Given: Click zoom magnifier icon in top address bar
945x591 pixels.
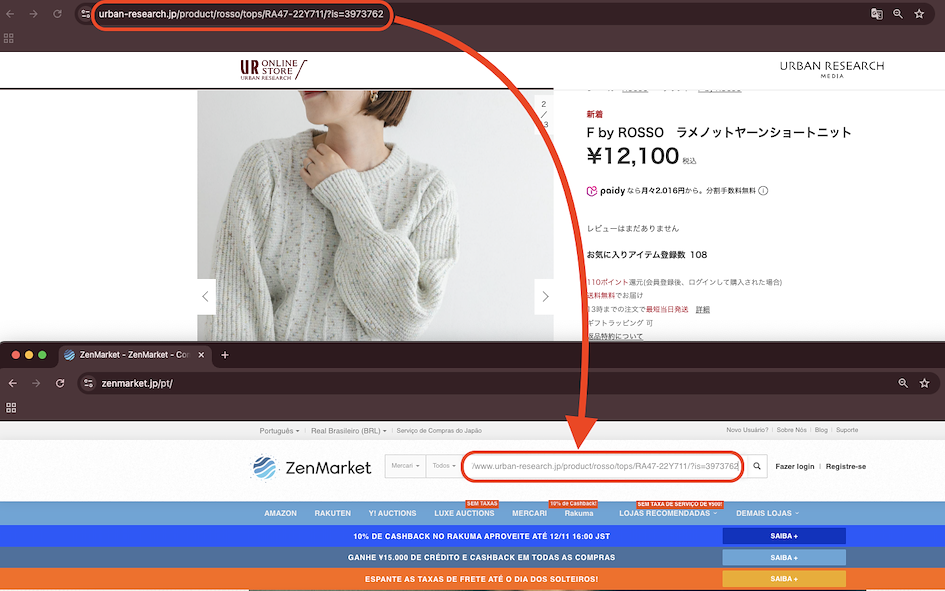Looking at the screenshot, I should pyautogui.click(x=898, y=14).
